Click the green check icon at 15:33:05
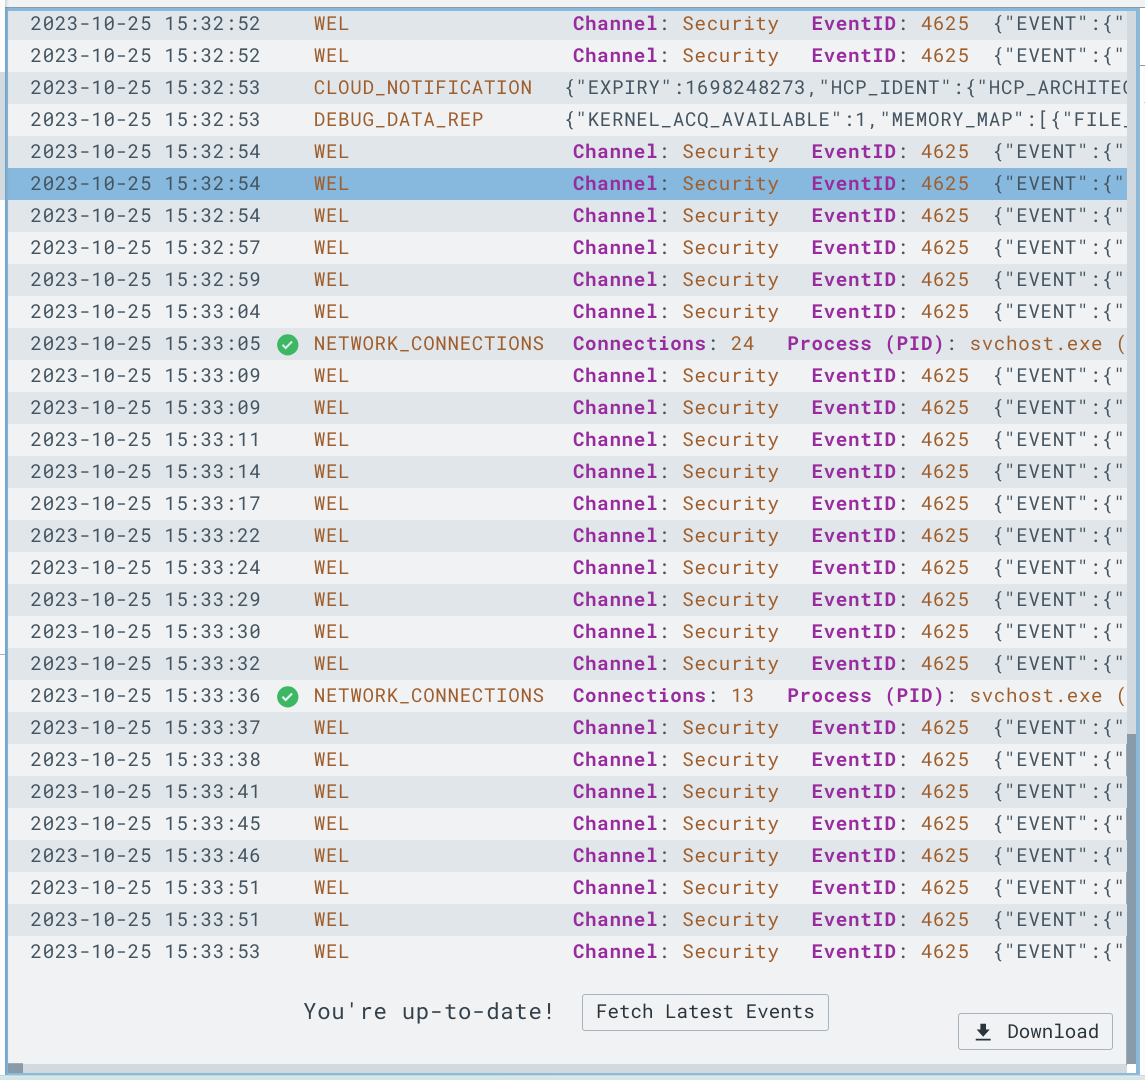1145x1080 pixels. pos(288,345)
